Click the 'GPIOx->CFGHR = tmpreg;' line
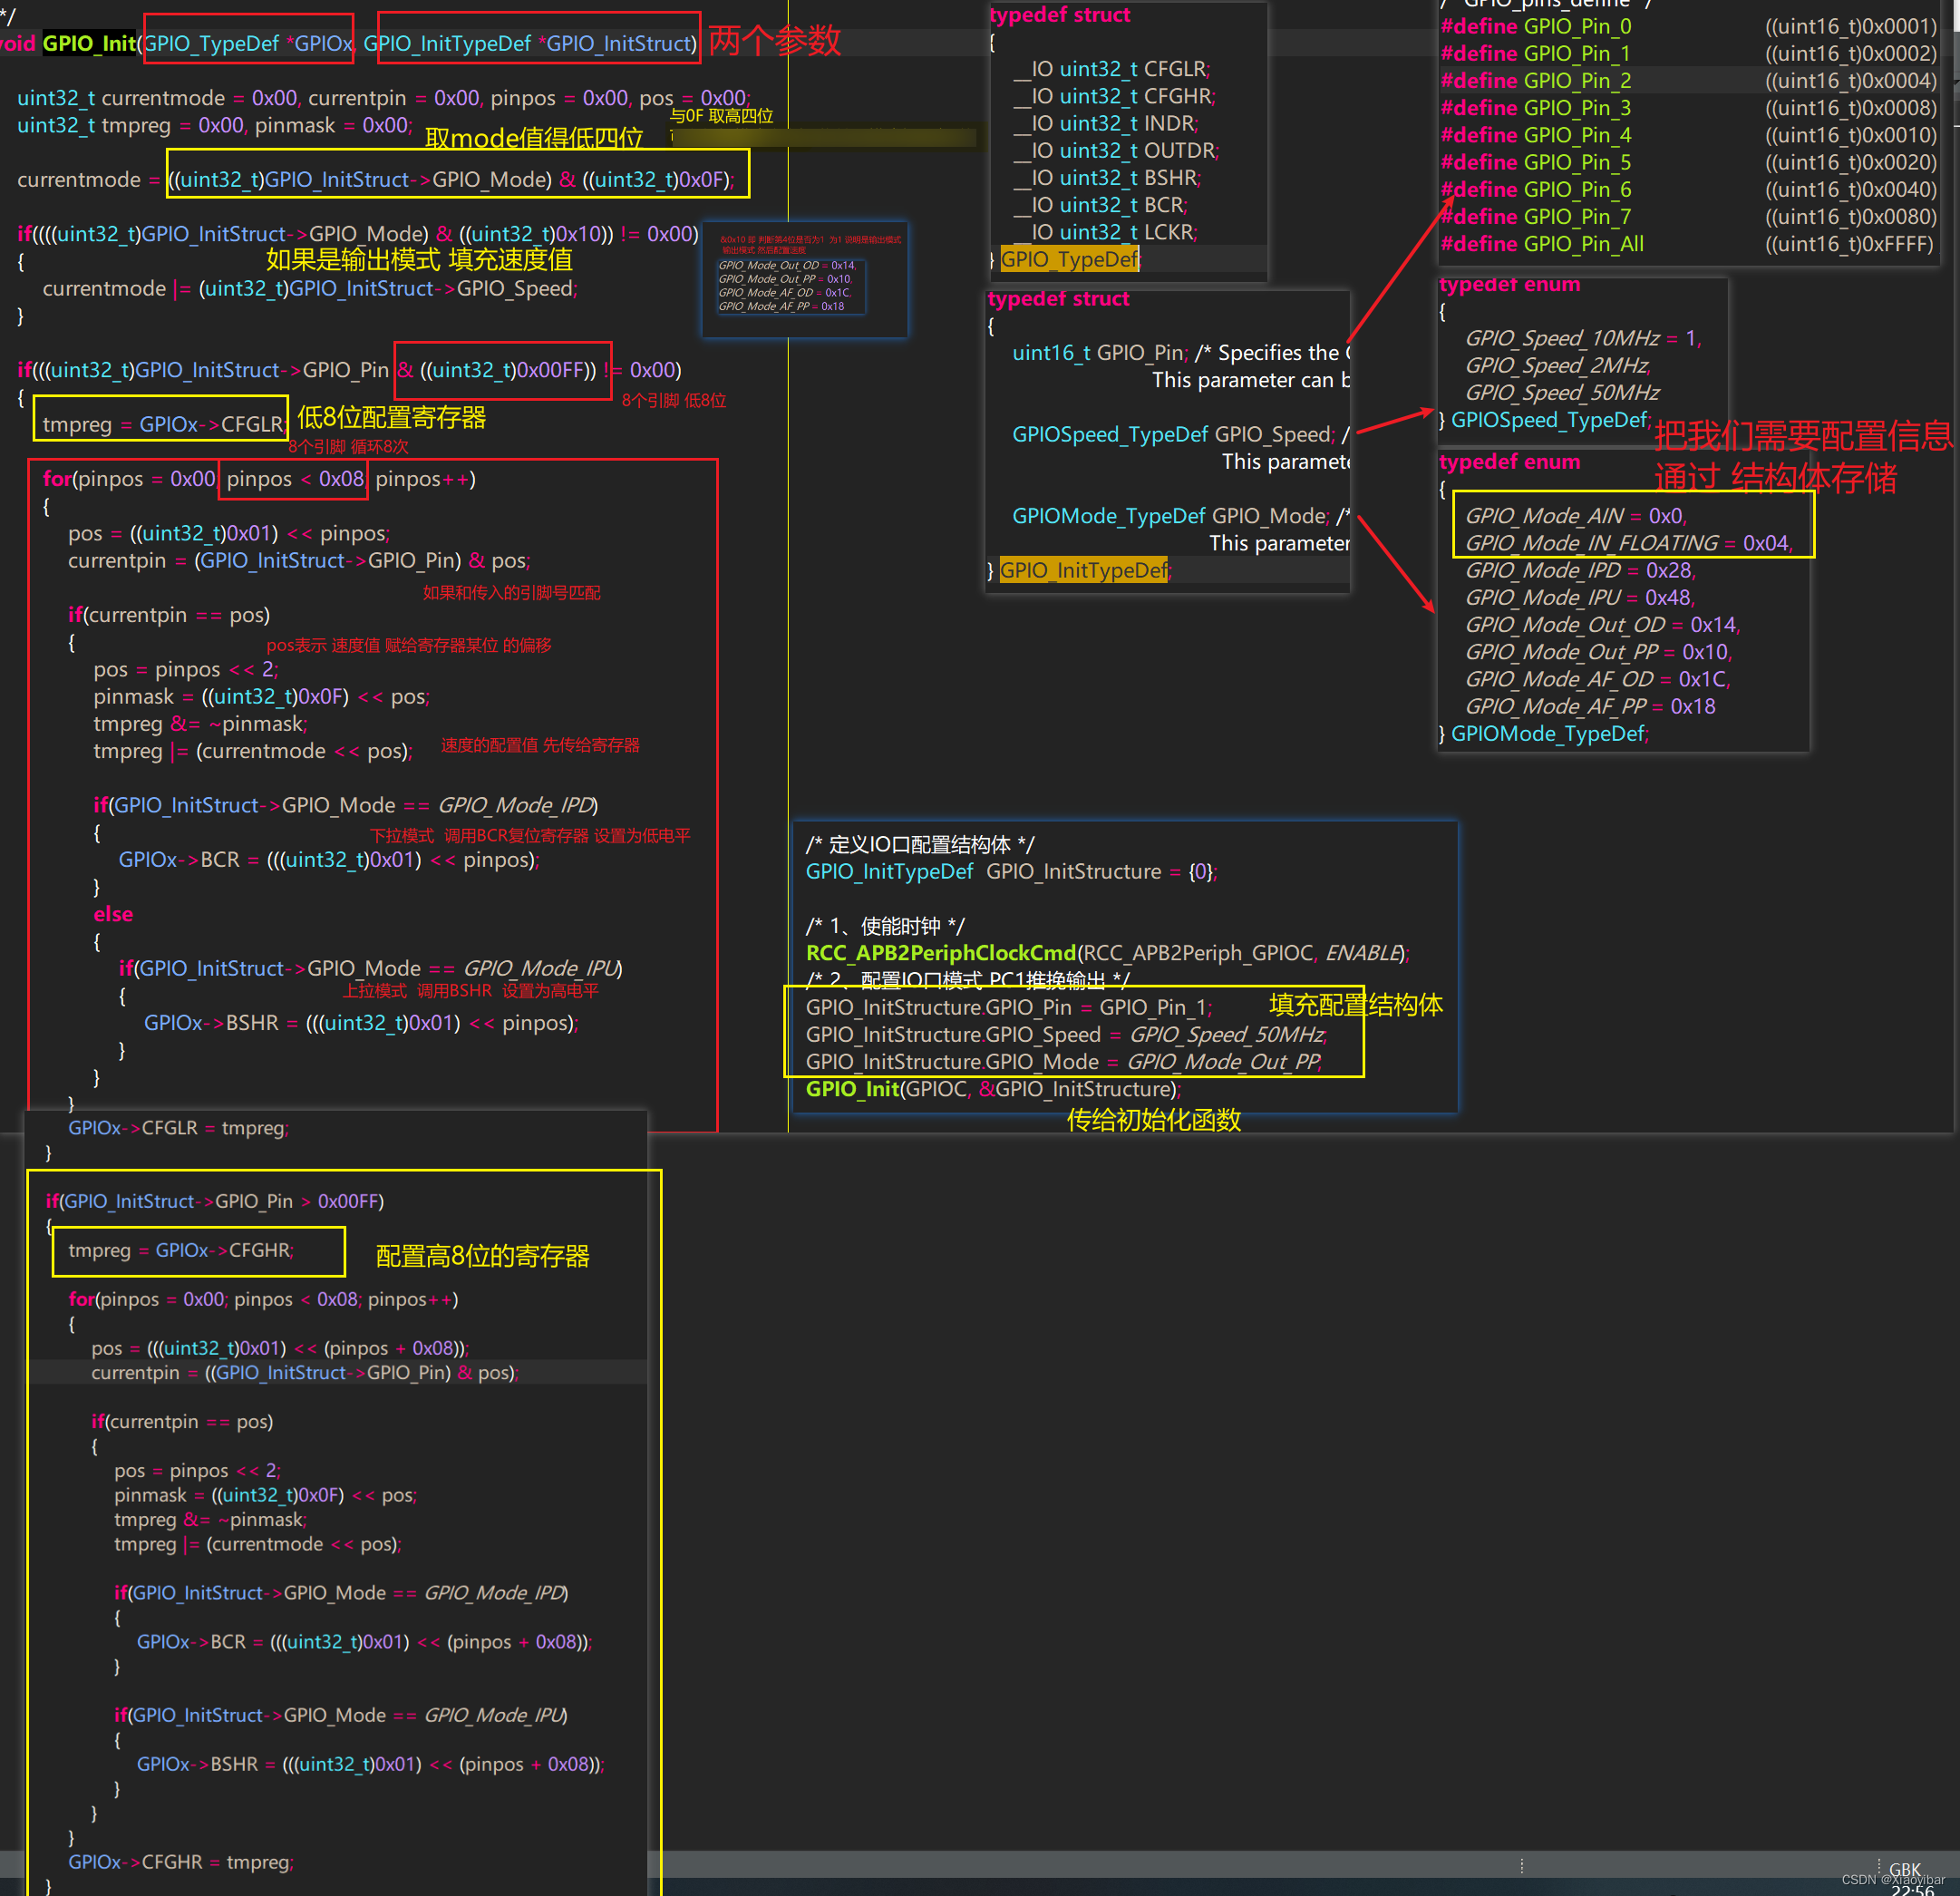Image resolution: width=1960 pixels, height=1896 pixels. [x=181, y=1862]
